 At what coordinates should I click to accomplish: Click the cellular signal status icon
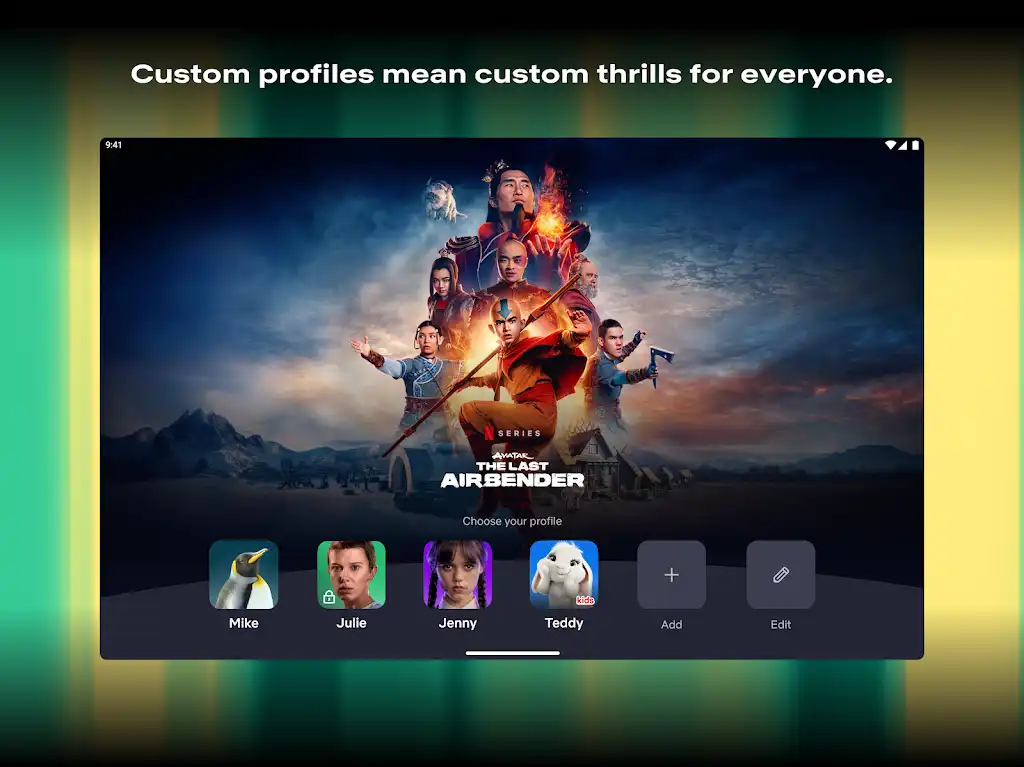pyautogui.click(x=903, y=145)
